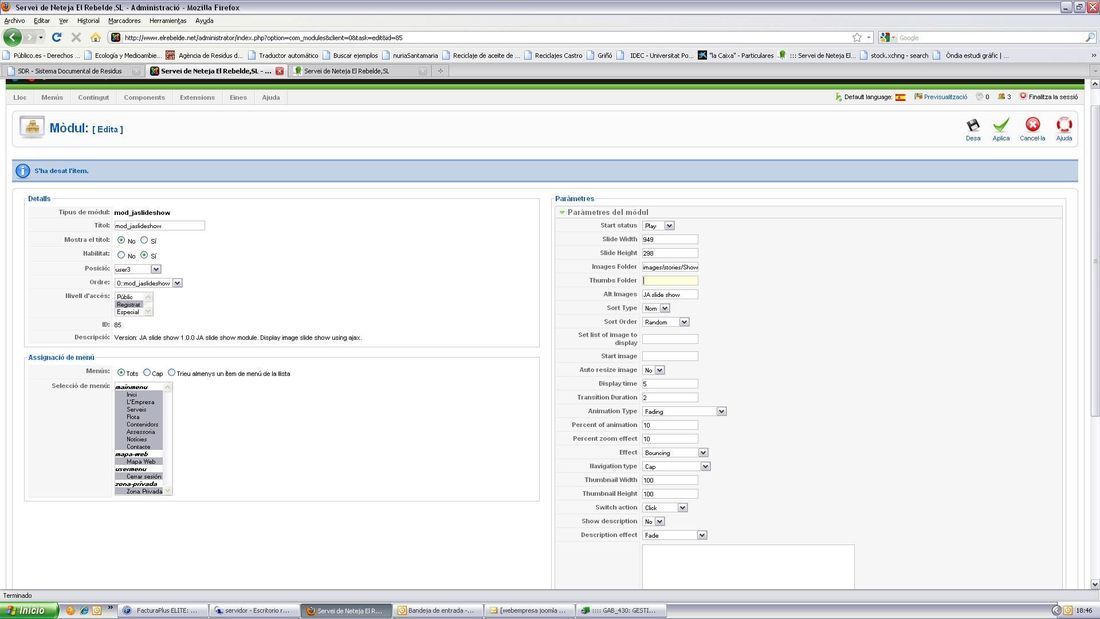Click the Display time input field

click(670, 384)
